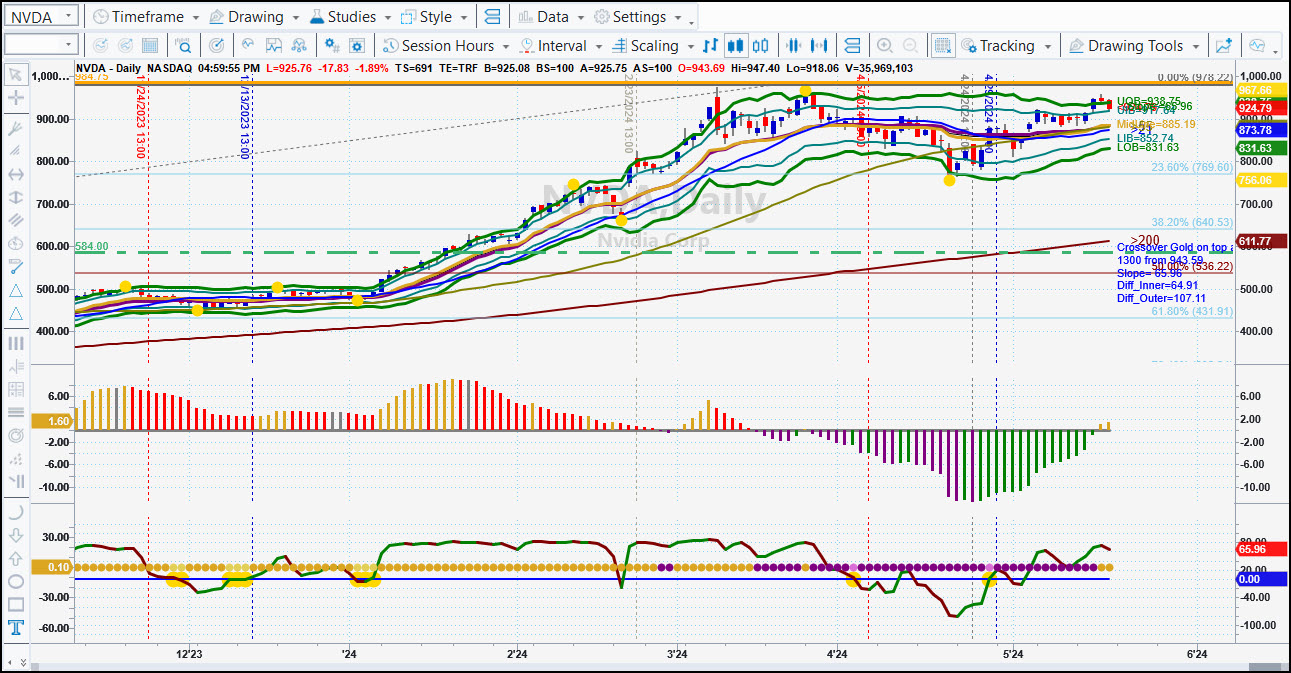Open the Timeframe menu
This screenshot has width=1291, height=673.
coord(145,17)
